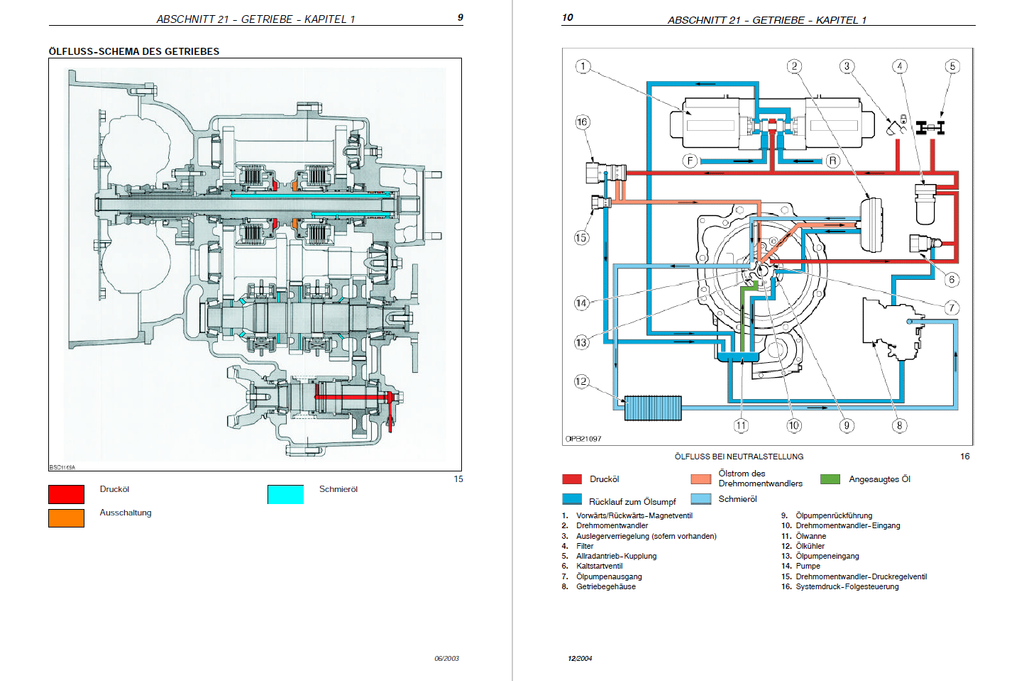Click the light blue Schmieröl swatch on the right page
The height and width of the screenshot is (681, 1024).
(x=701, y=499)
